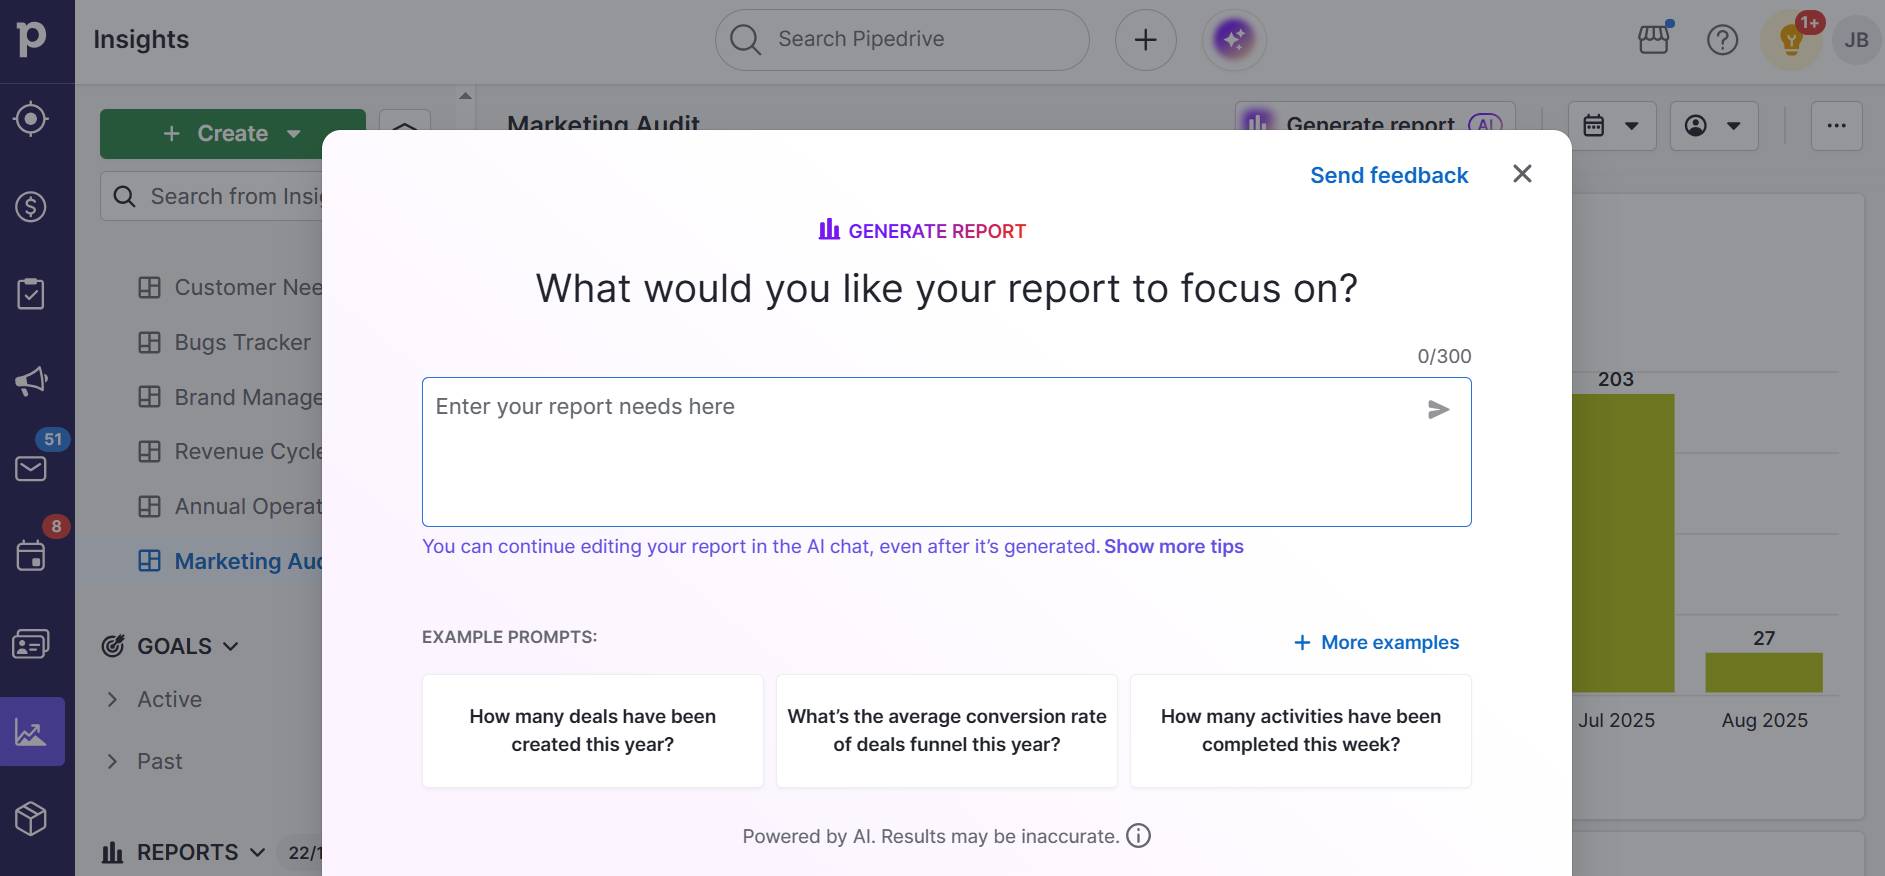
Task: Click the Insights page title
Action: click(x=141, y=40)
